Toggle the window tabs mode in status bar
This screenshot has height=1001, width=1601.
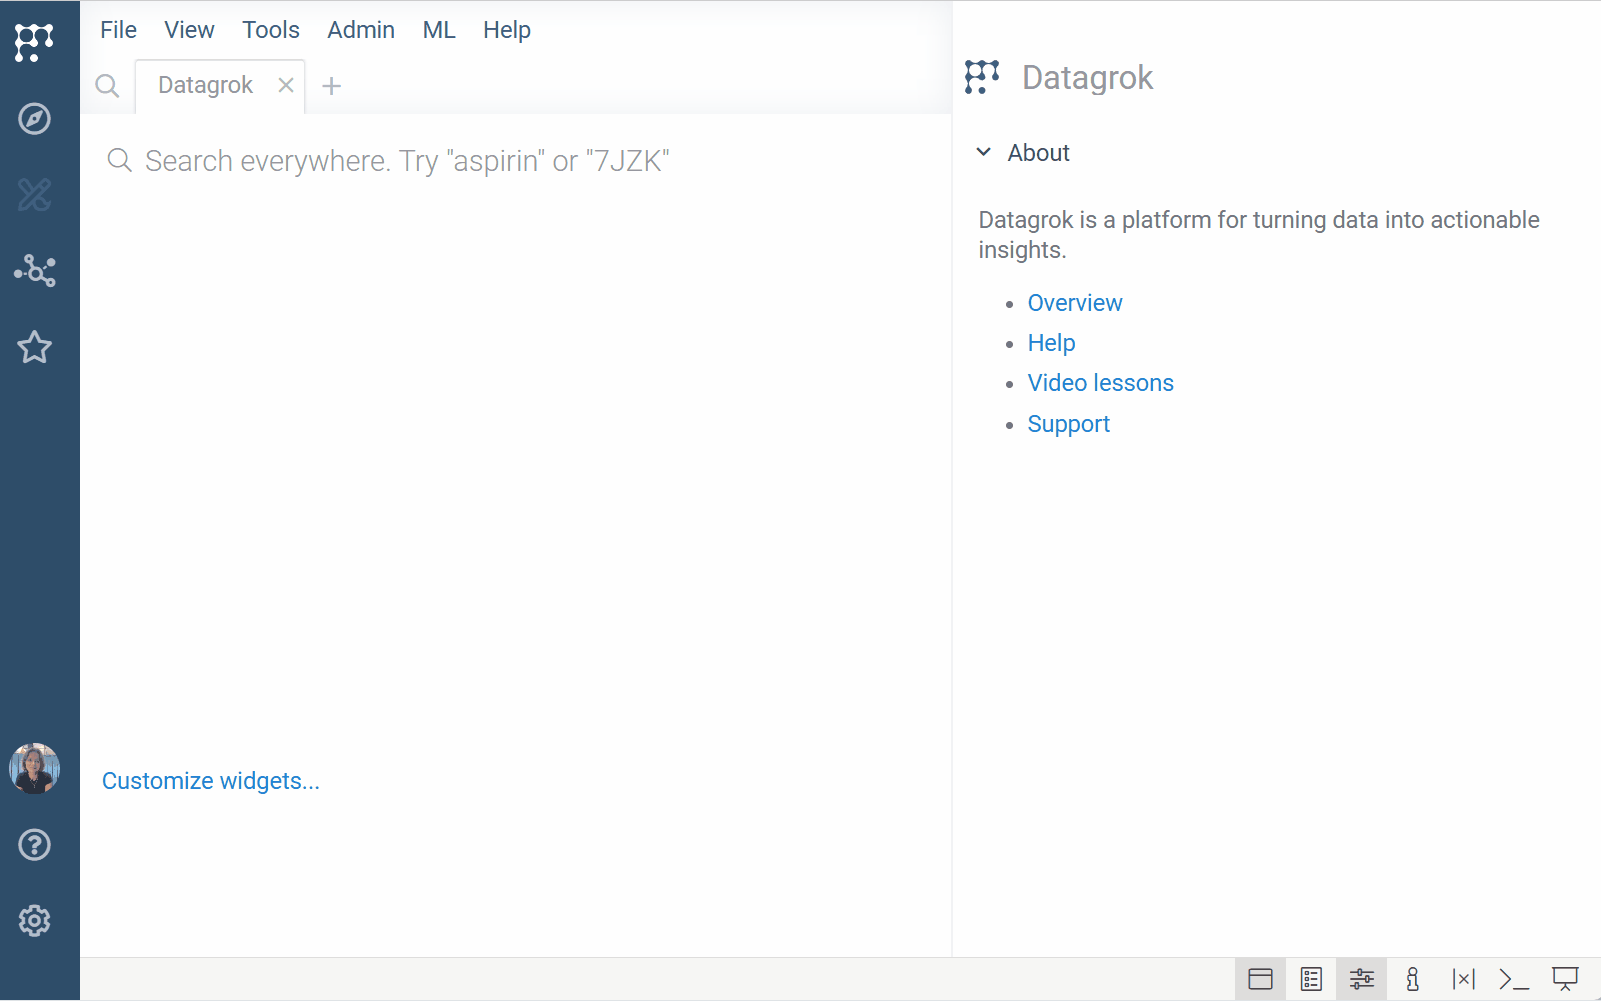(x=1260, y=979)
